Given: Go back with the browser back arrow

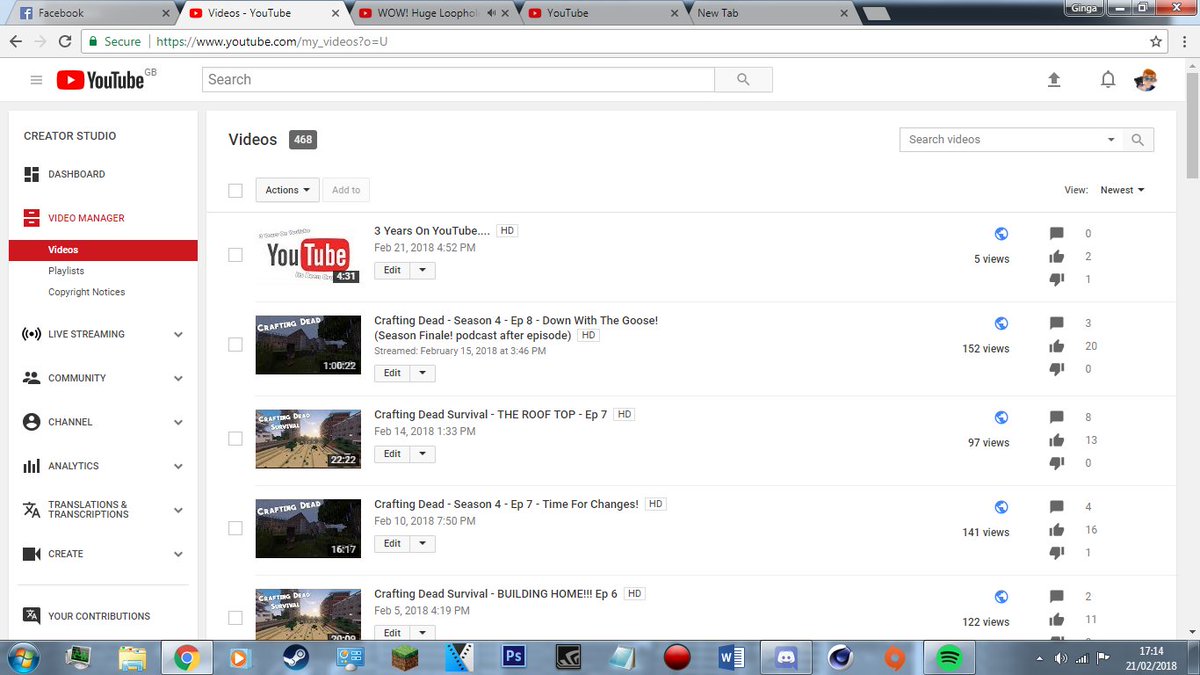Looking at the screenshot, I should pyautogui.click(x=15, y=42).
